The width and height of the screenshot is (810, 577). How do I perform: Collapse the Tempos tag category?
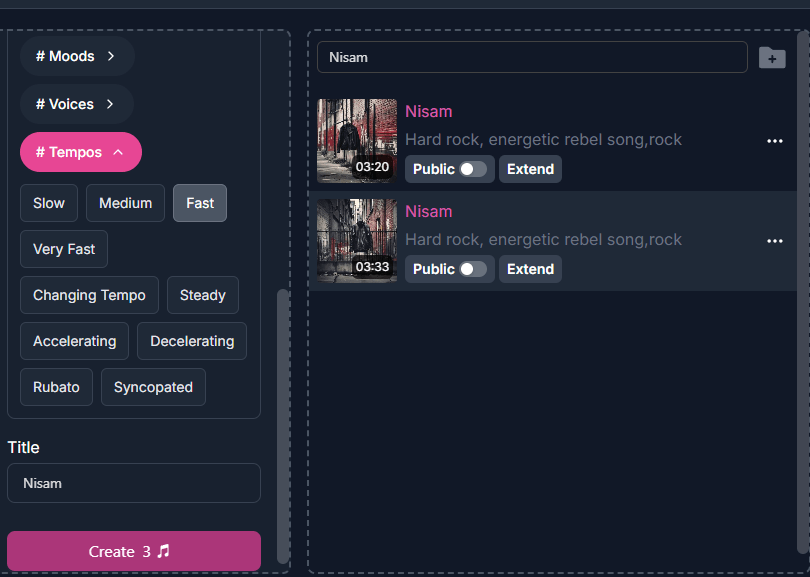coord(80,152)
